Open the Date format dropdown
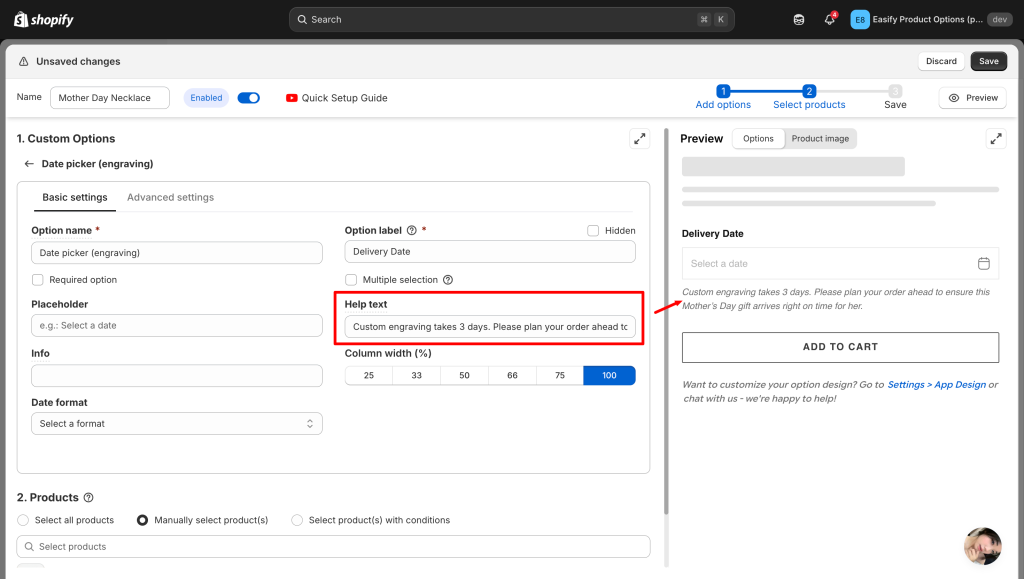 click(177, 424)
